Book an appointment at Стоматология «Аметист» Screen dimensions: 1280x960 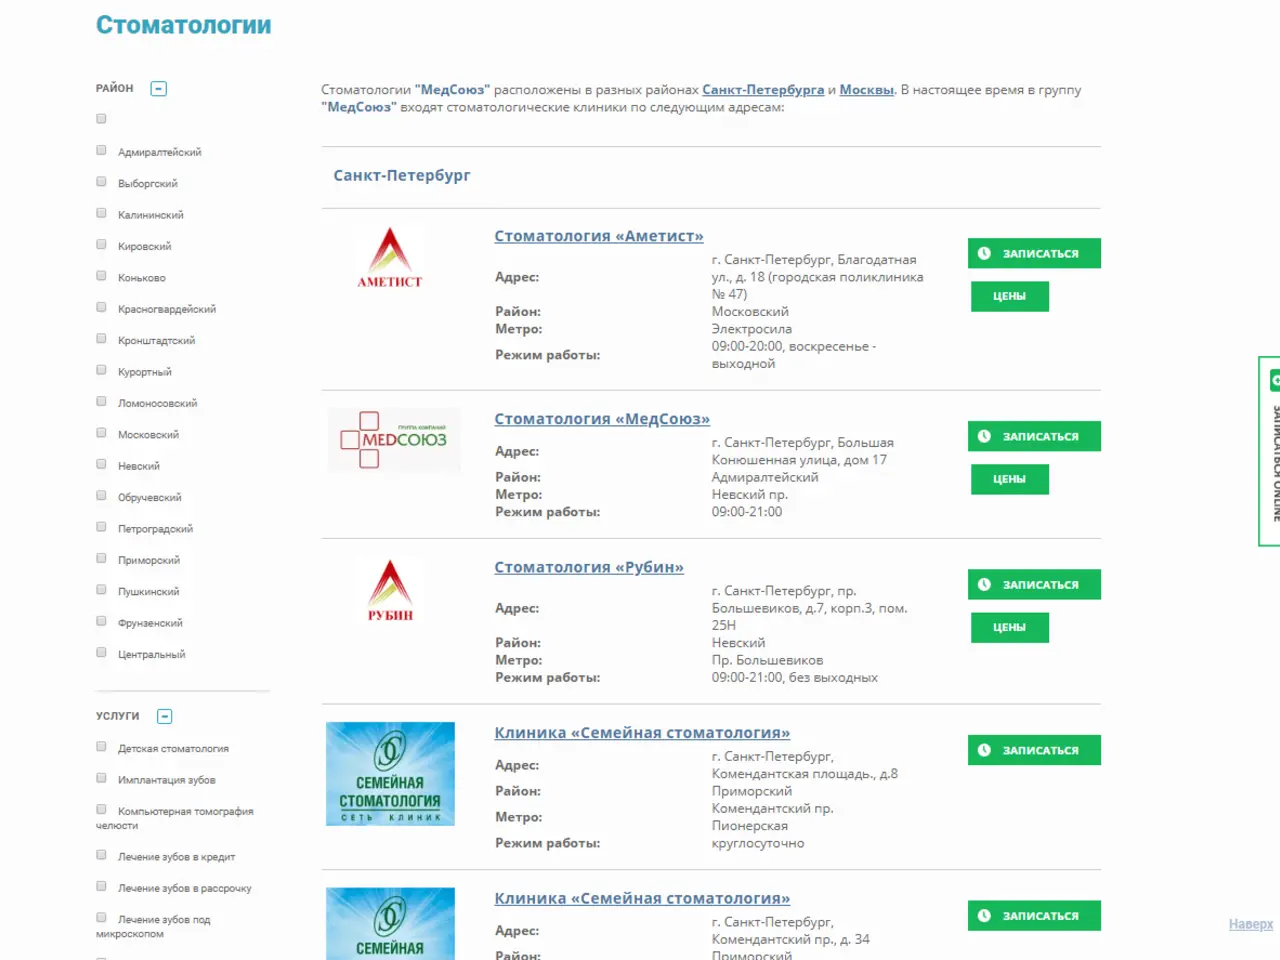[x=1034, y=253]
